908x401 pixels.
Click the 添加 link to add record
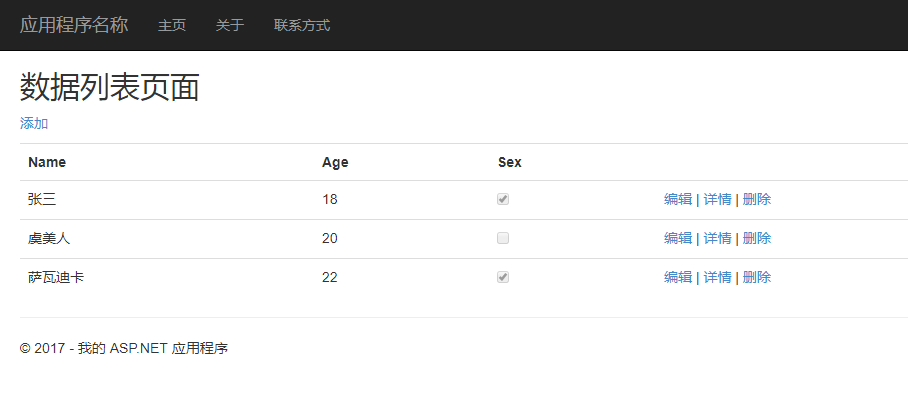coord(34,123)
